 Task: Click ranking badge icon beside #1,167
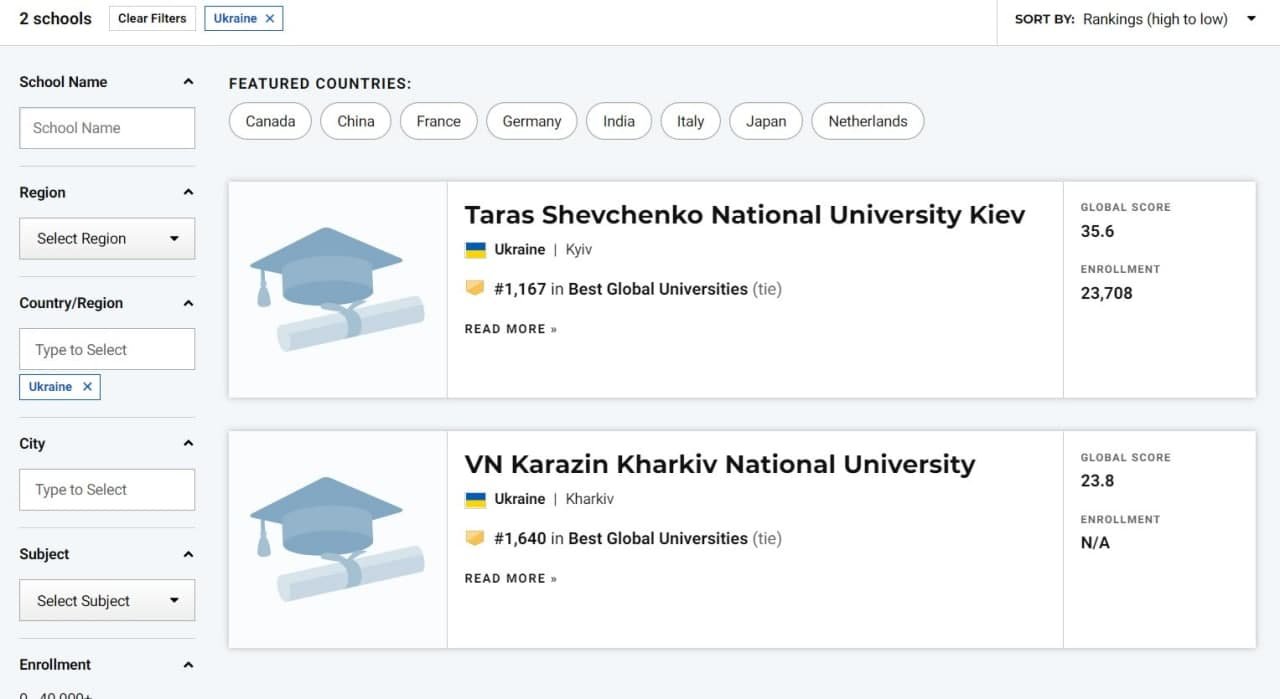(475, 289)
